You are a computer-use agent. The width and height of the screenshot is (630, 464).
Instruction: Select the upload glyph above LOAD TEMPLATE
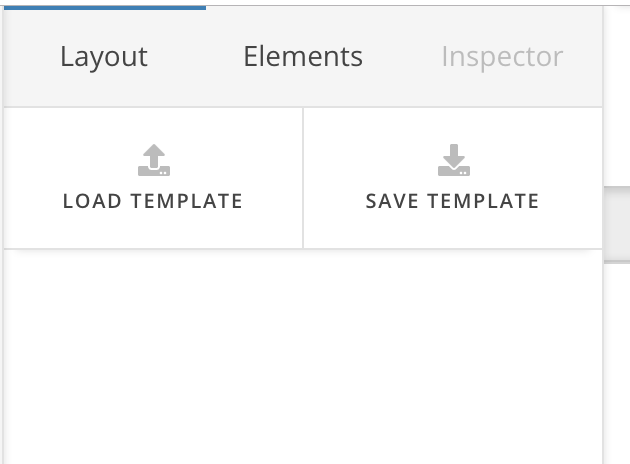(153, 160)
